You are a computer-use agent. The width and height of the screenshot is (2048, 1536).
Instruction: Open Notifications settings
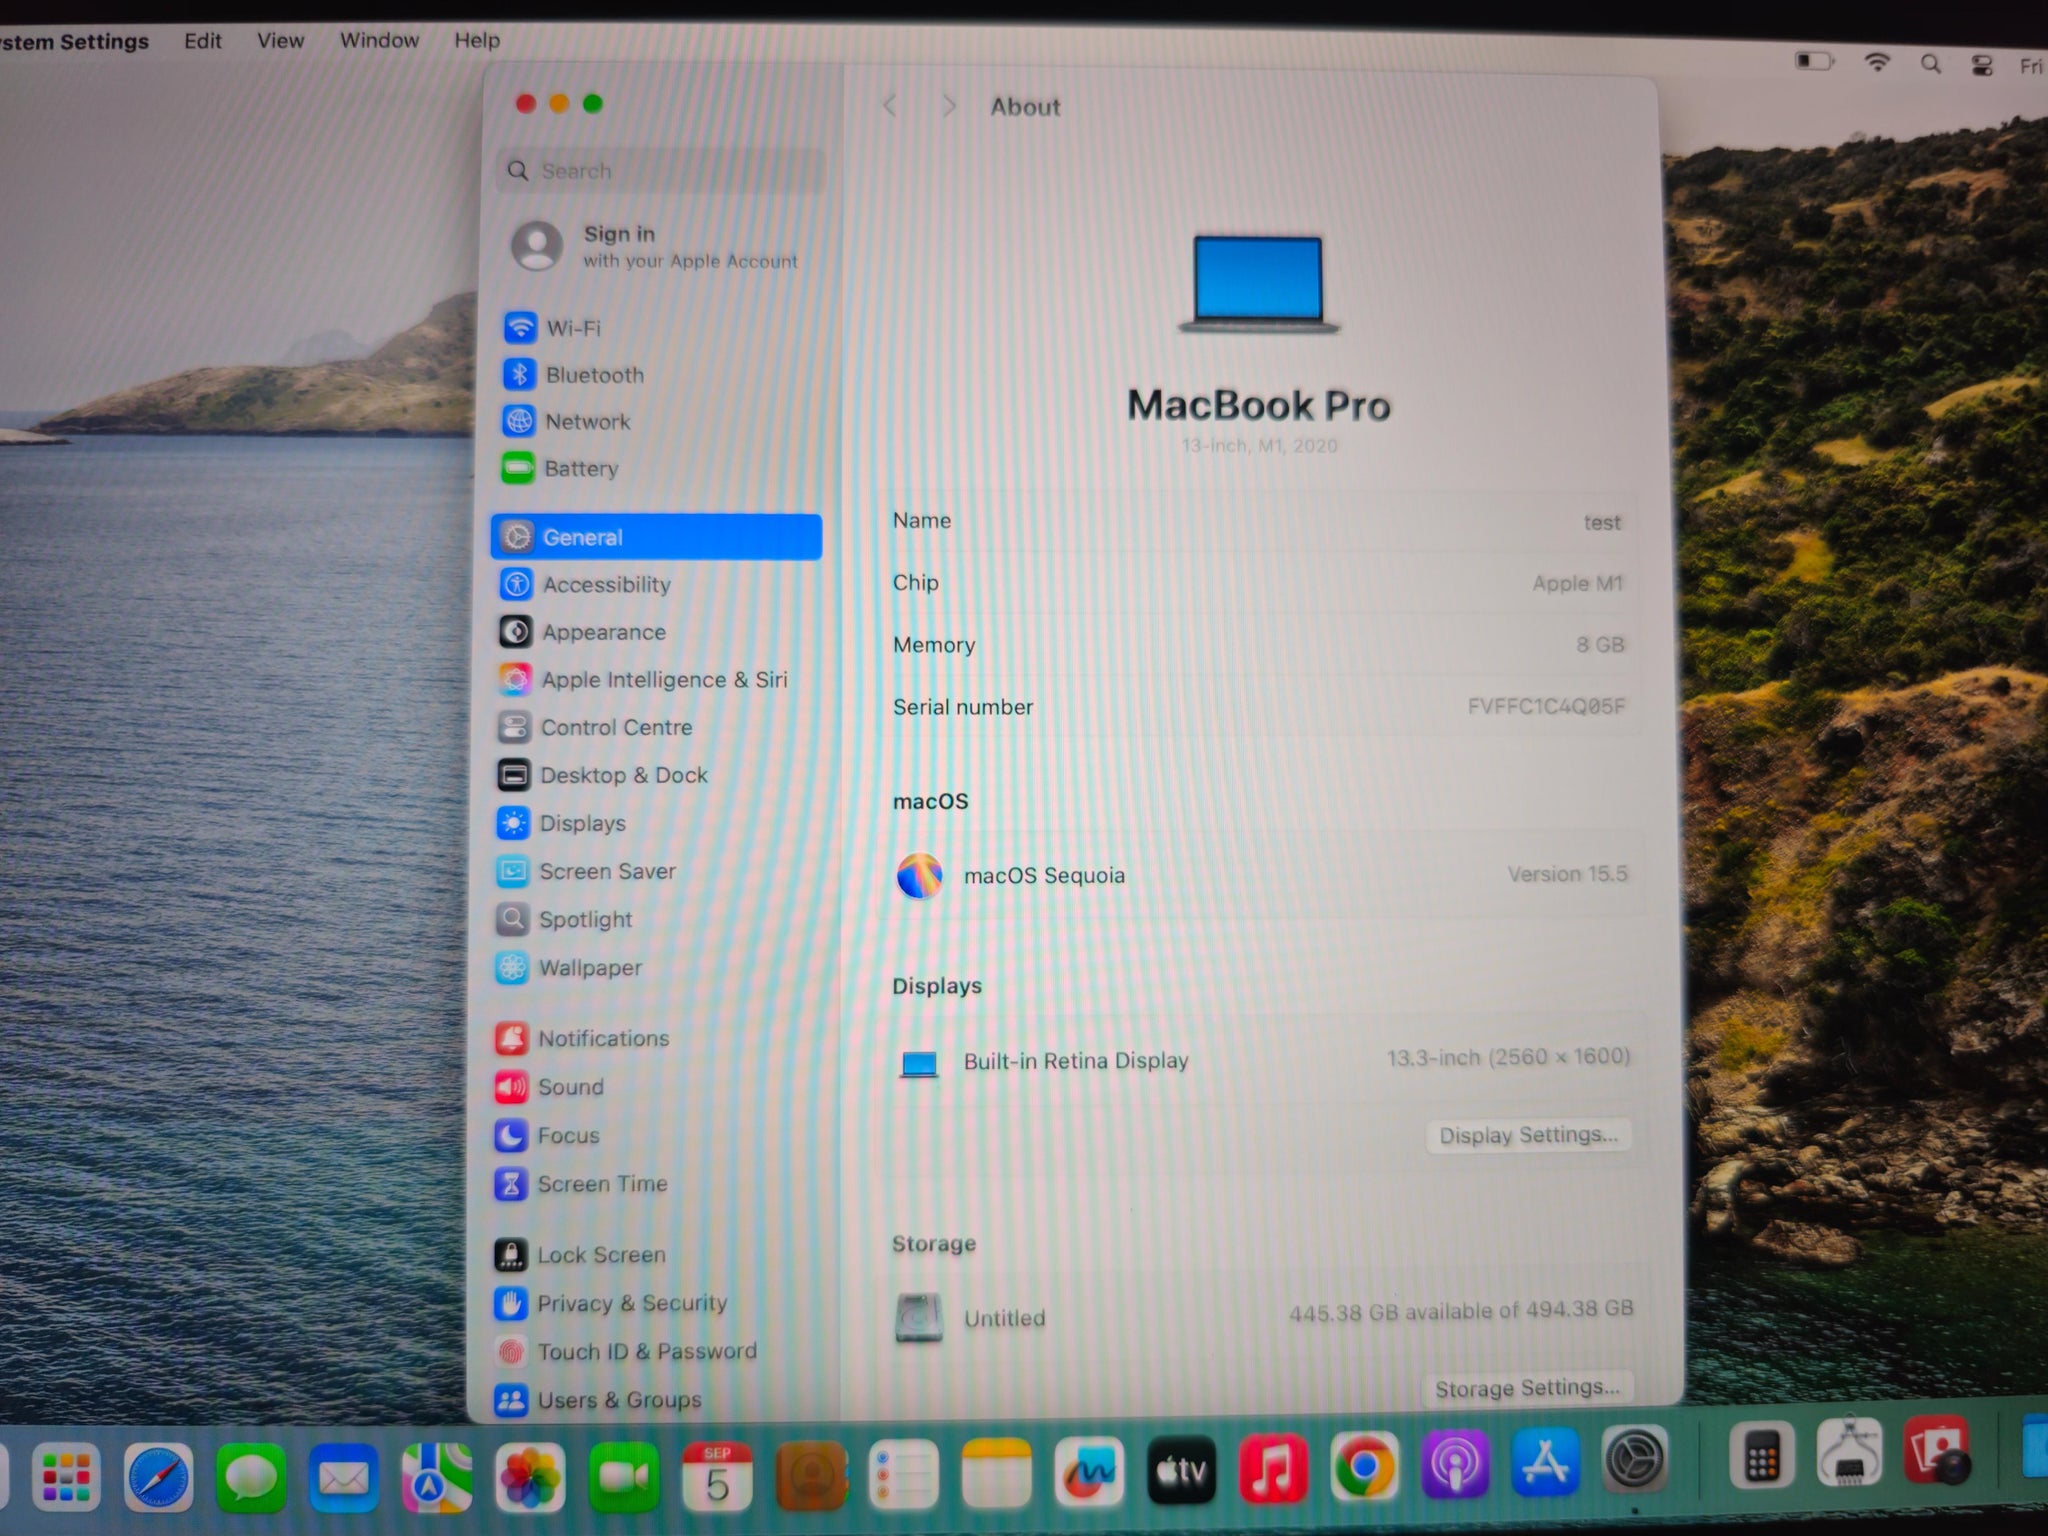603,1038
